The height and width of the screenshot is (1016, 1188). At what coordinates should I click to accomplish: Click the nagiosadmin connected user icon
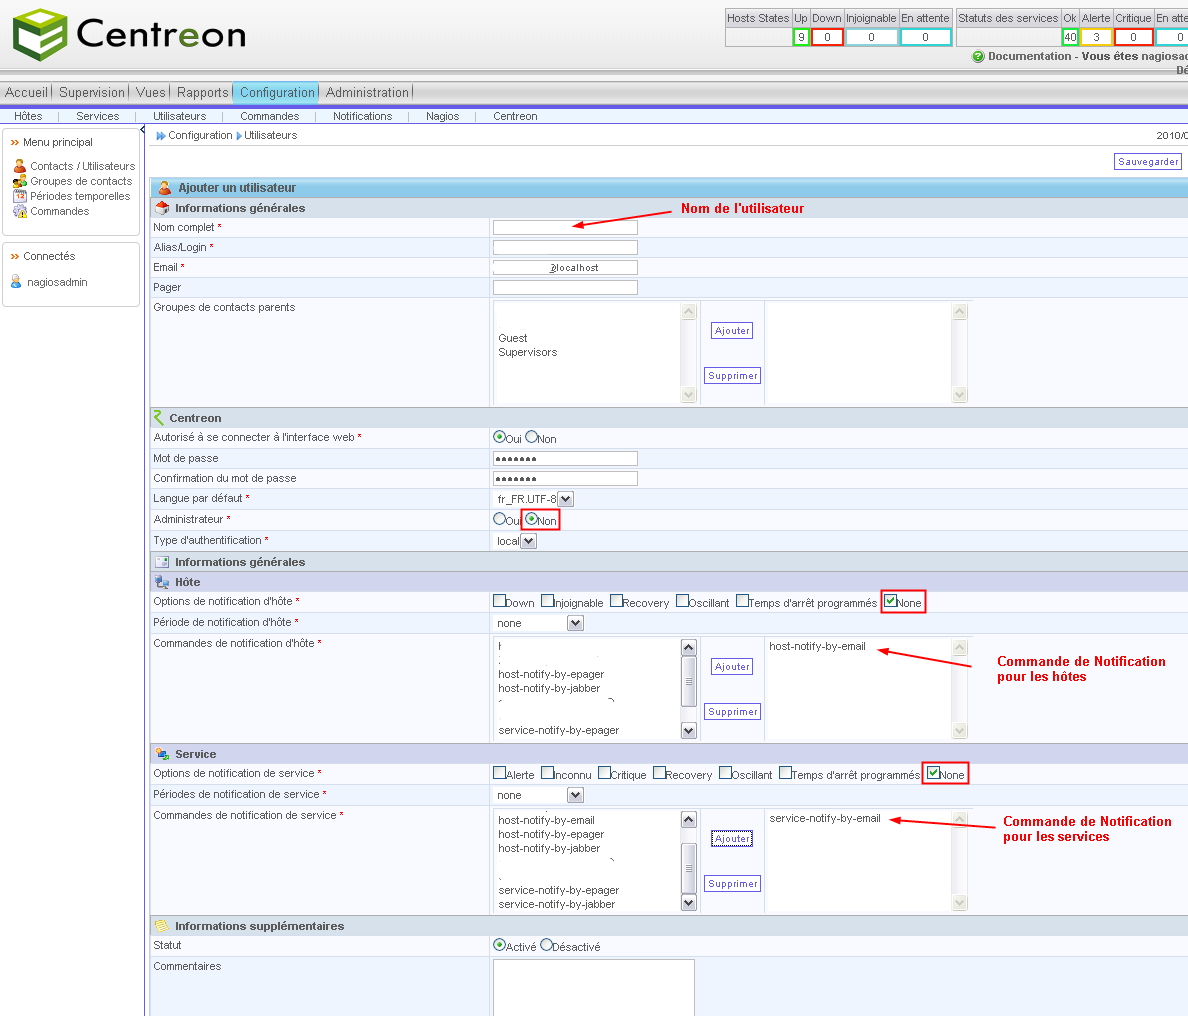point(16,282)
